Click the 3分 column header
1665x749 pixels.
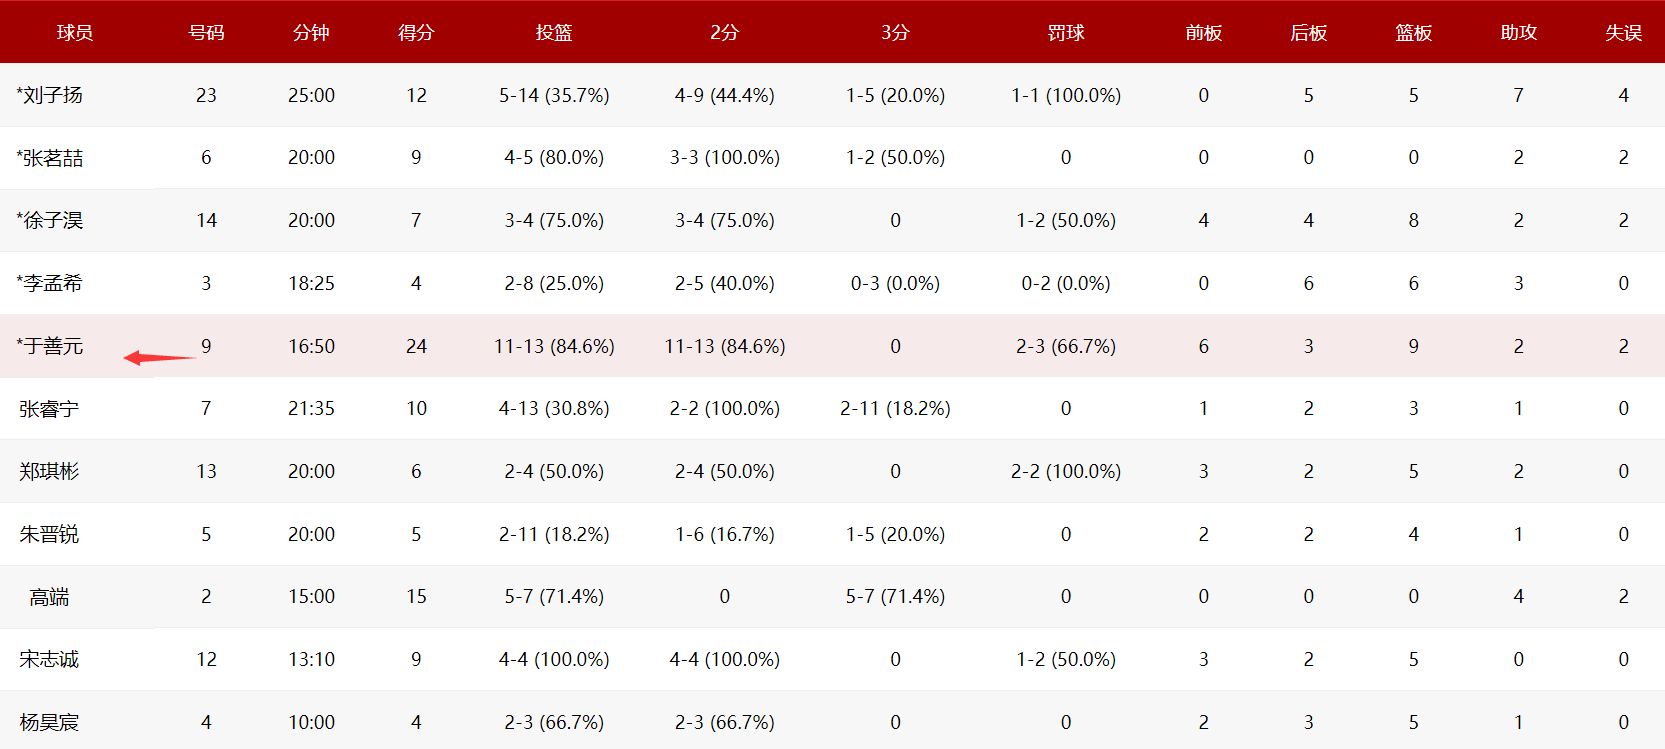(x=895, y=33)
